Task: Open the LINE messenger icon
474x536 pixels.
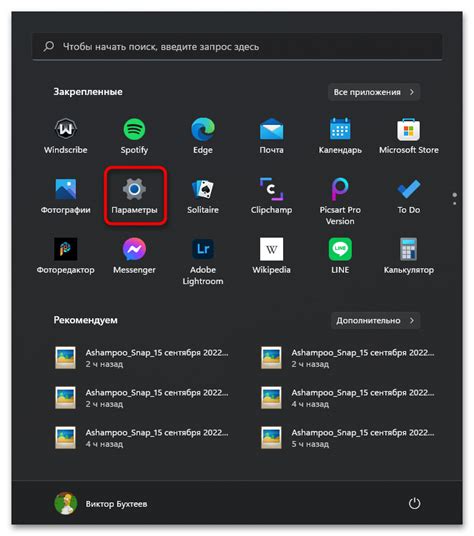Action: (340, 256)
